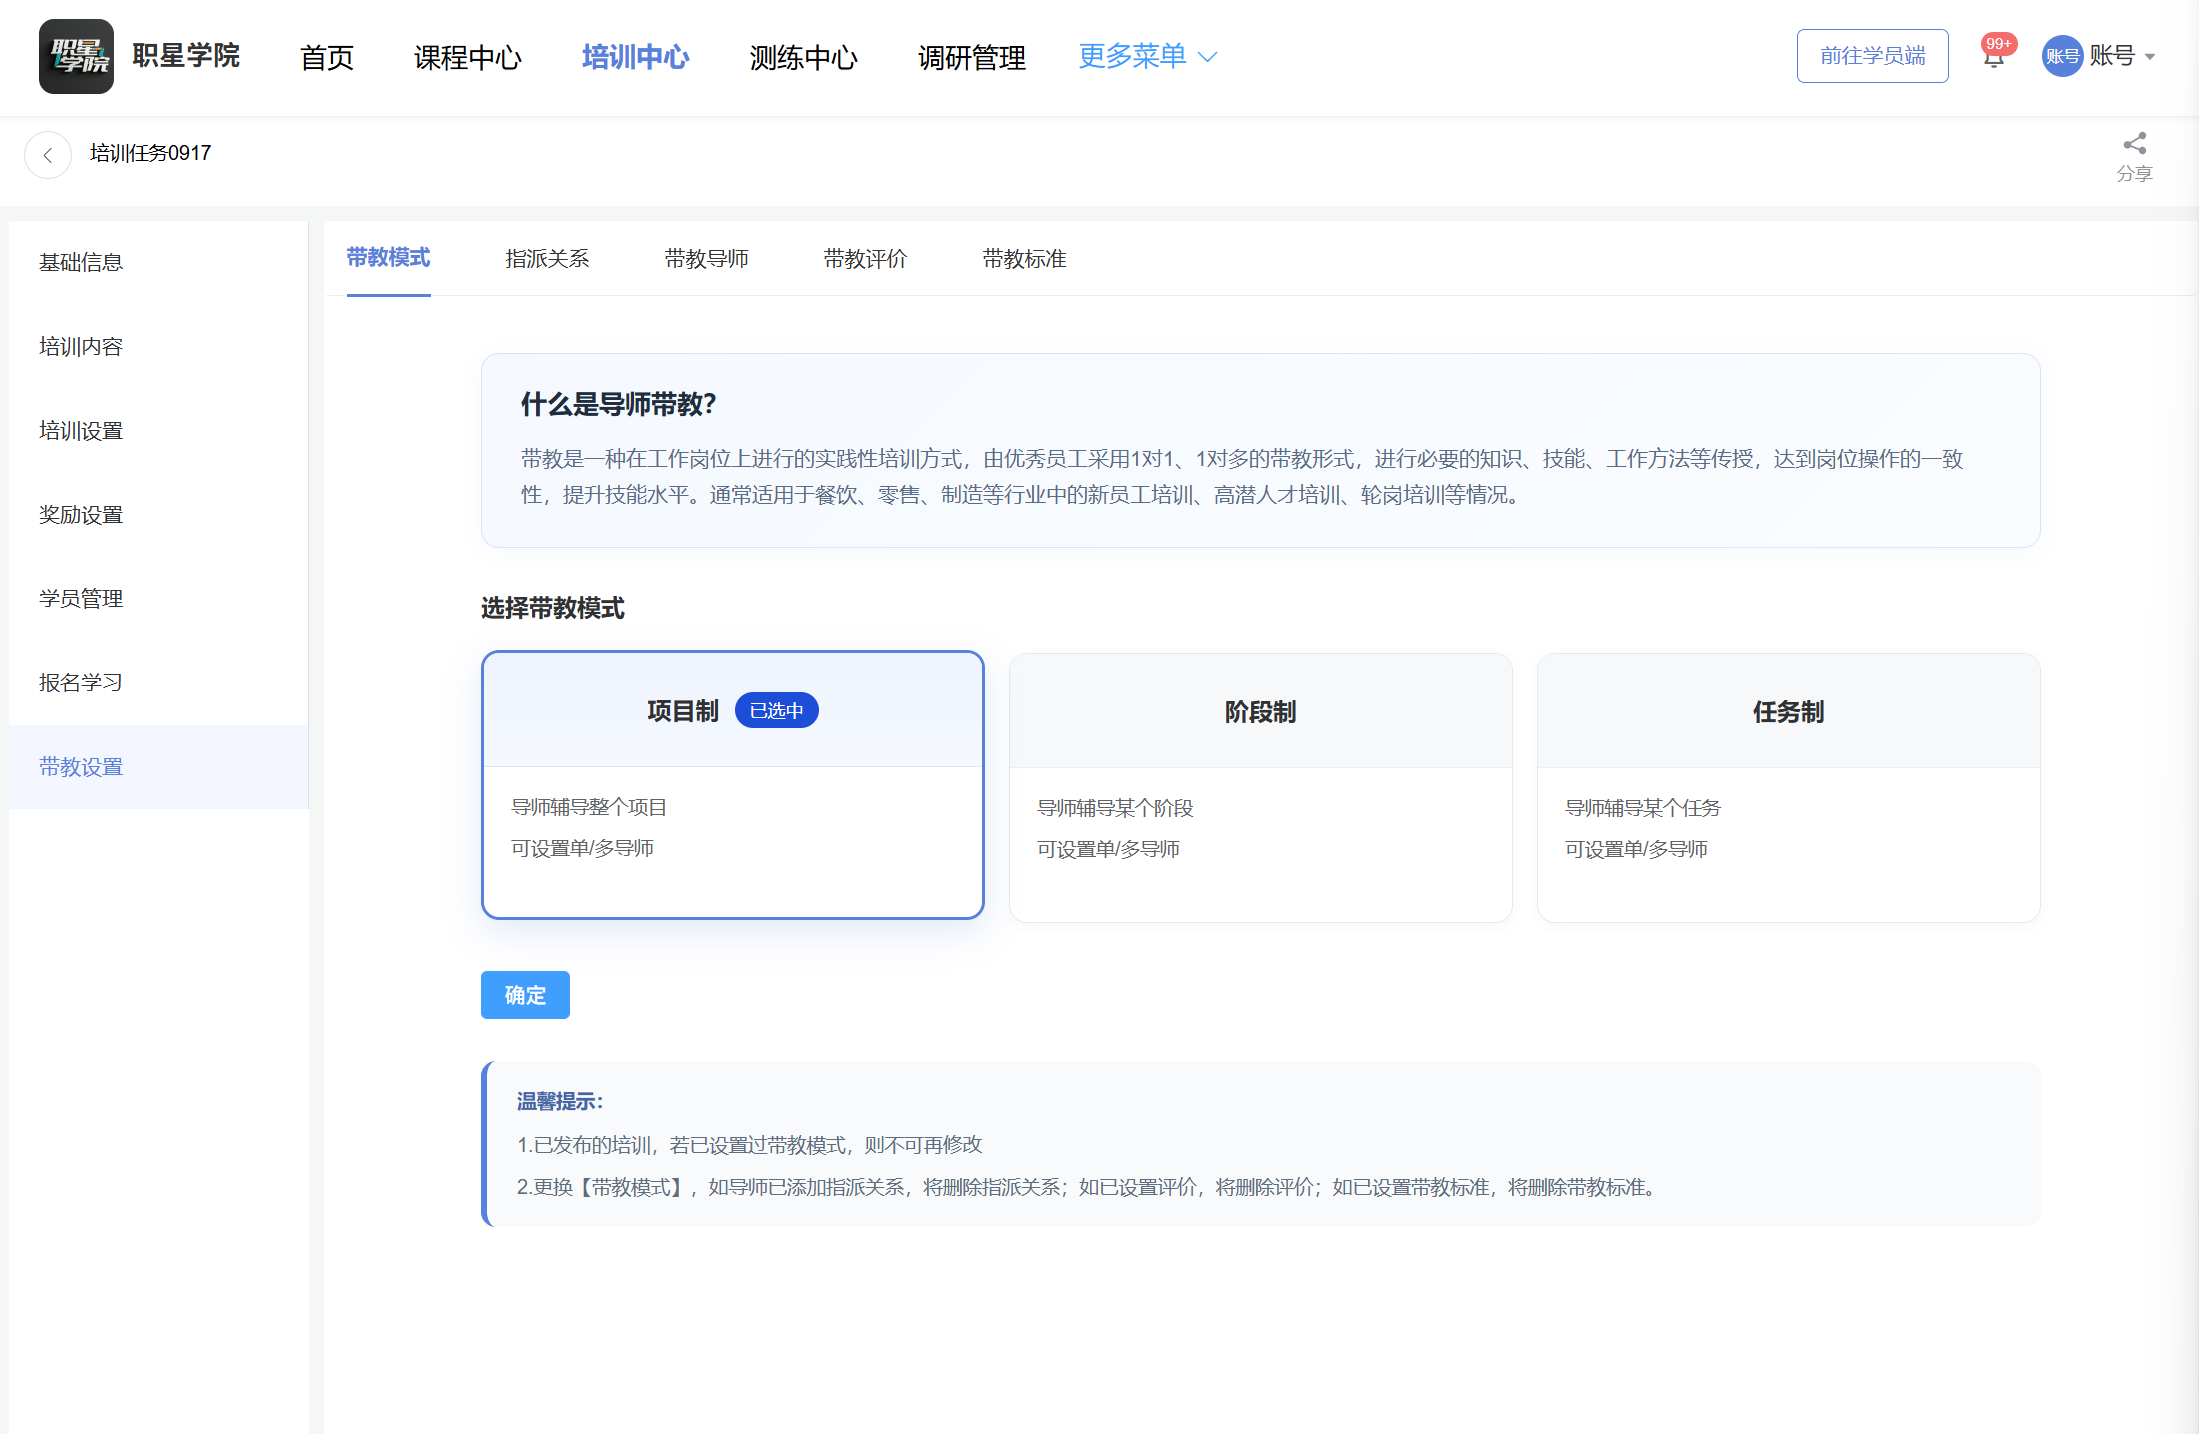Choose the 任务制 mode card
This screenshot has height=1434, width=2199.
tap(1789, 787)
